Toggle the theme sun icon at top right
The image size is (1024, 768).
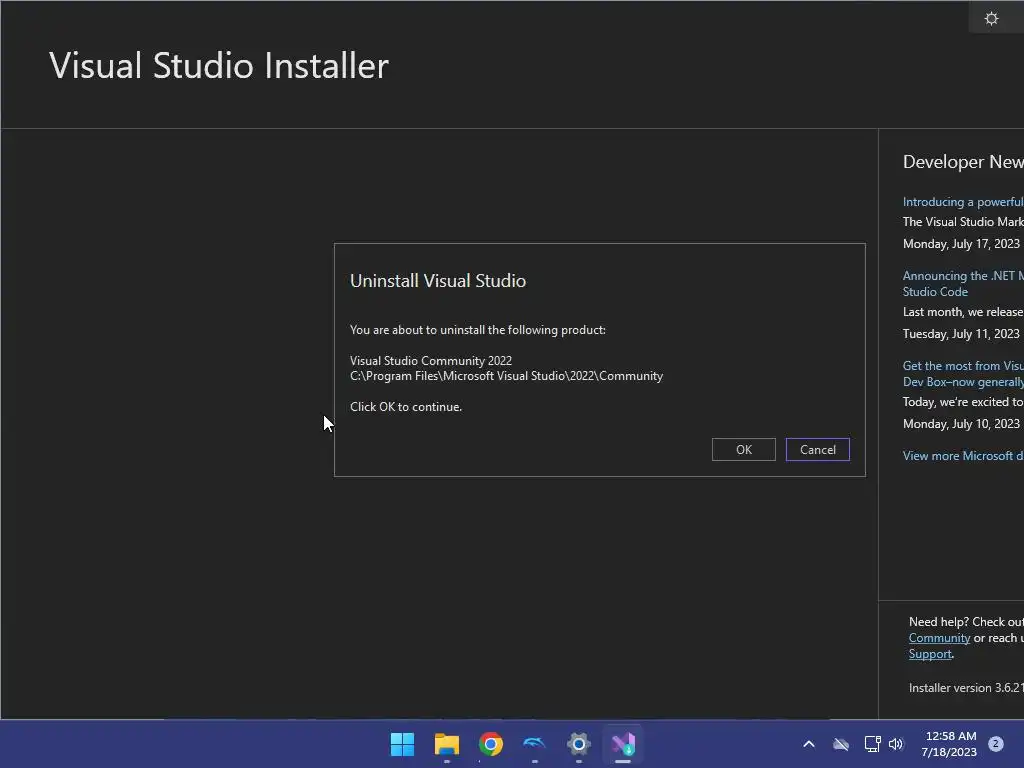pyautogui.click(x=991, y=18)
